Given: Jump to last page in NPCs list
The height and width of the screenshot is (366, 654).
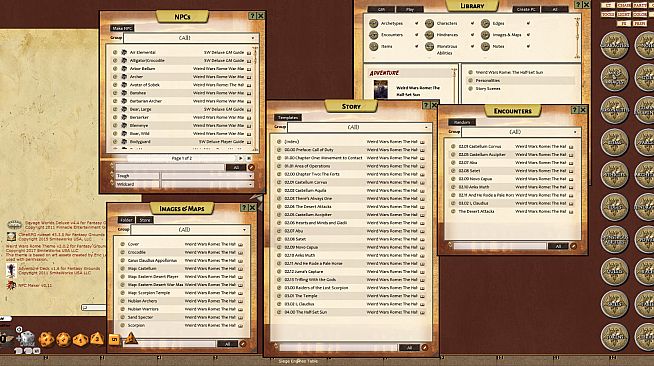Looking at the screenshot, I should [x=249, y=158].
